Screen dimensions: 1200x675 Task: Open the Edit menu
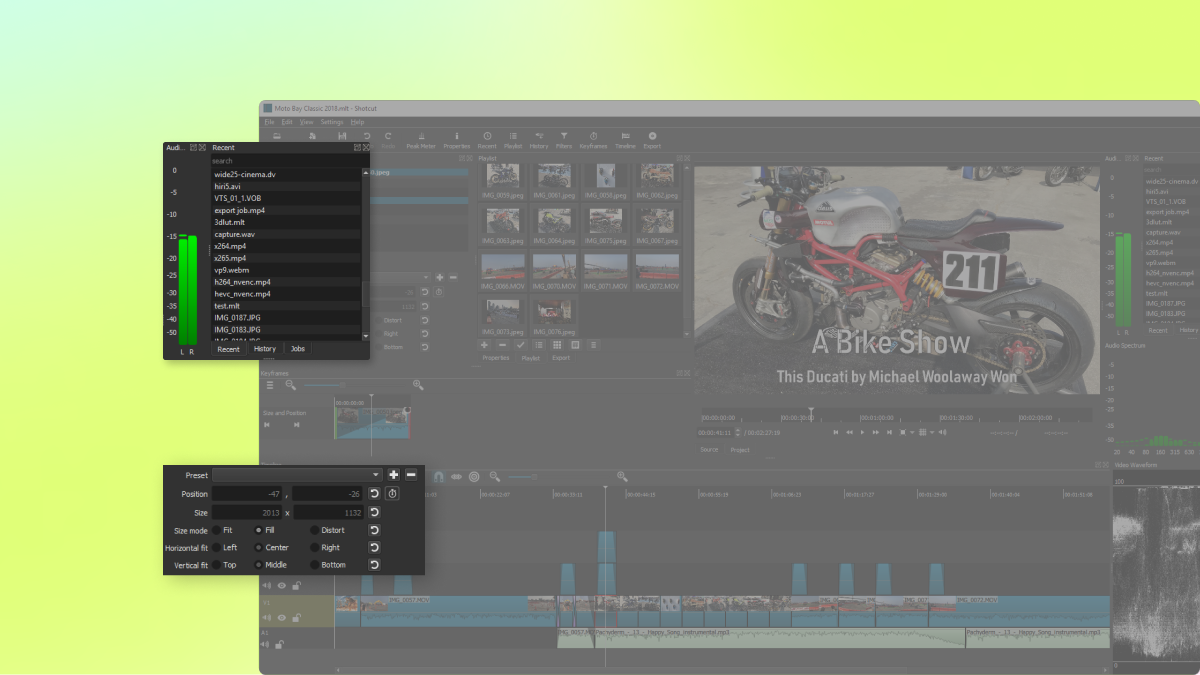point(286,122)
